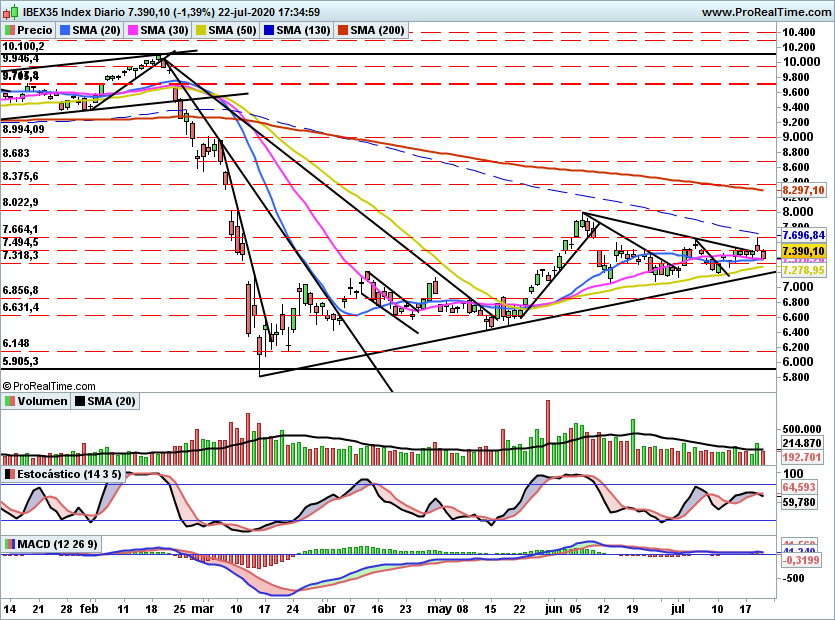Screen dimensions: 835x620
Task: Open the Estocástico (14 3 5) label
Action: point(69,474)
